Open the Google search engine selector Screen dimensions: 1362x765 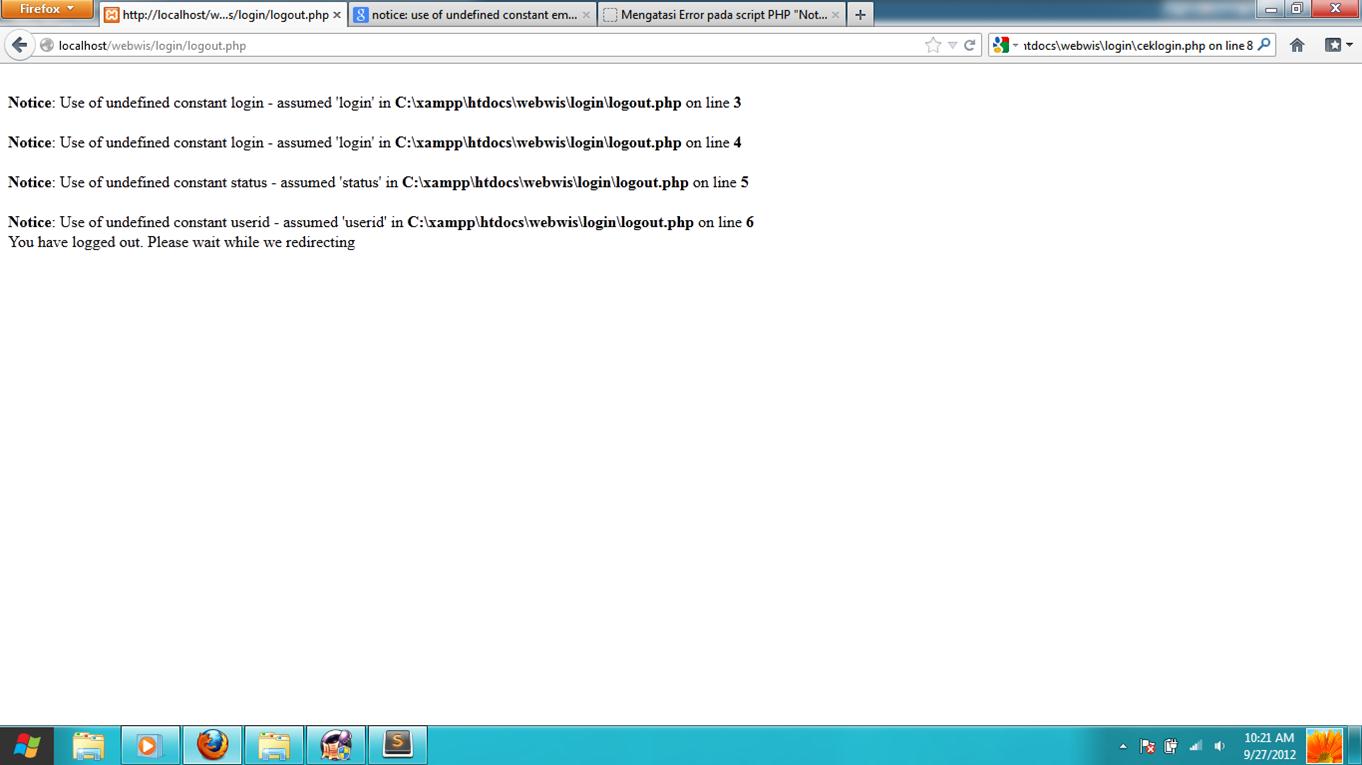click(1004, 45)
